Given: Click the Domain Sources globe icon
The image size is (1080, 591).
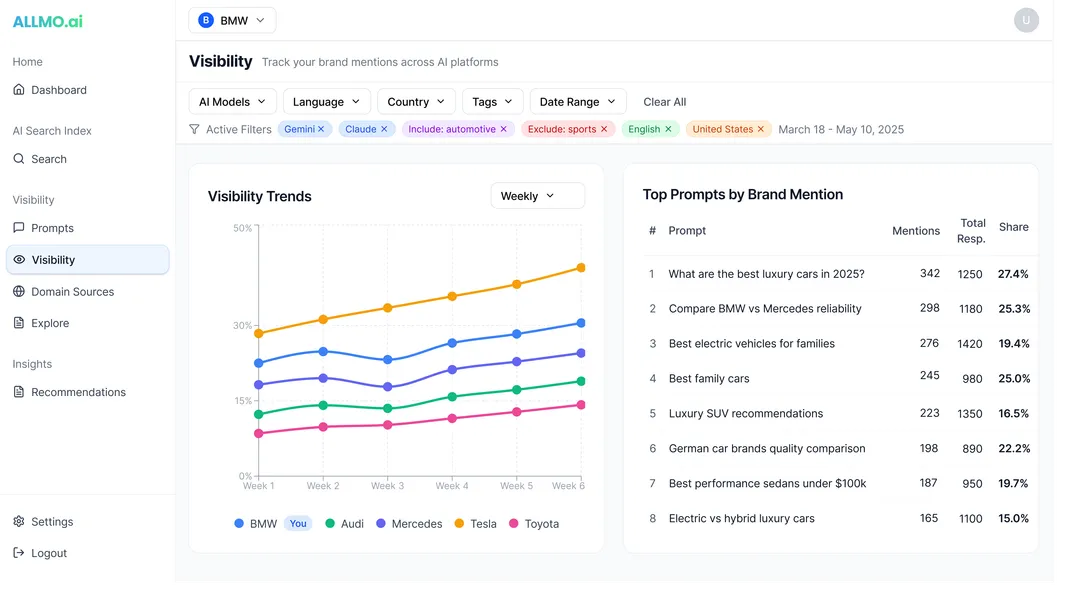Looking at the screenshot, I should click(x=19, y=291).
